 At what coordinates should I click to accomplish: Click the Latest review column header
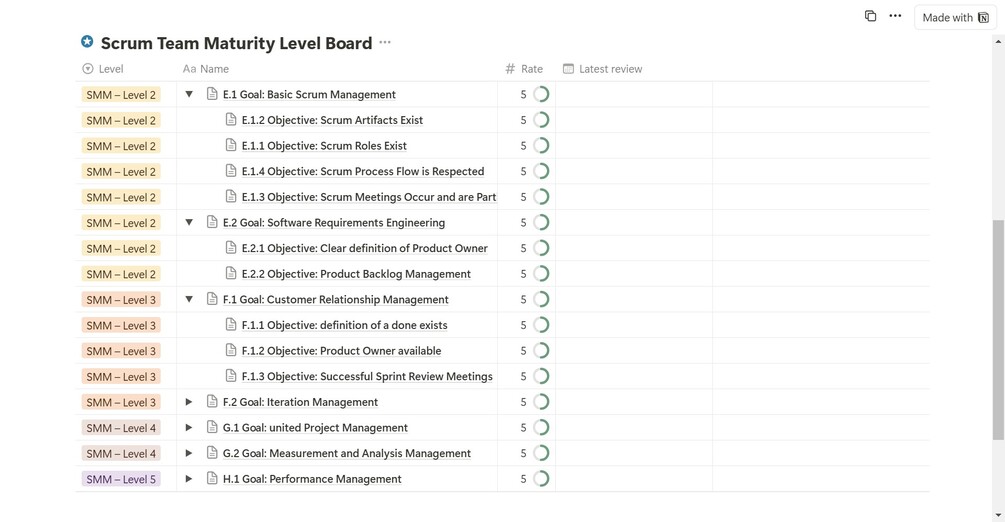610,69
